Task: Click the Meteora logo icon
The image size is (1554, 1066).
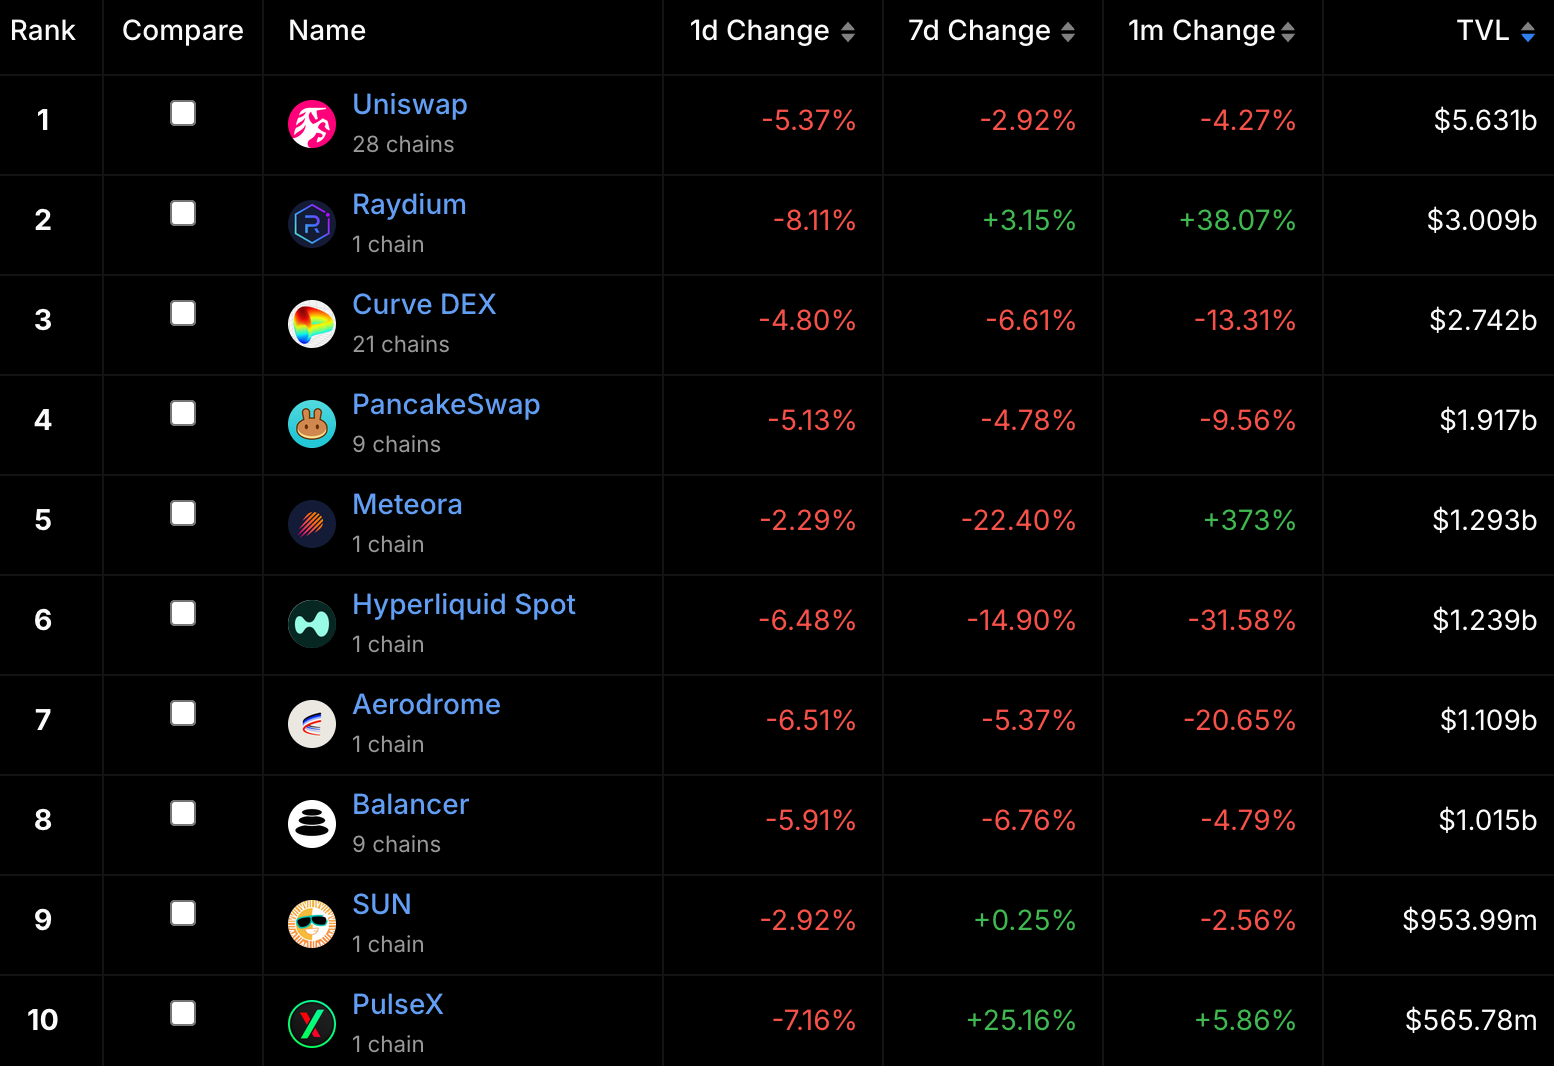Action: [312, 524]
